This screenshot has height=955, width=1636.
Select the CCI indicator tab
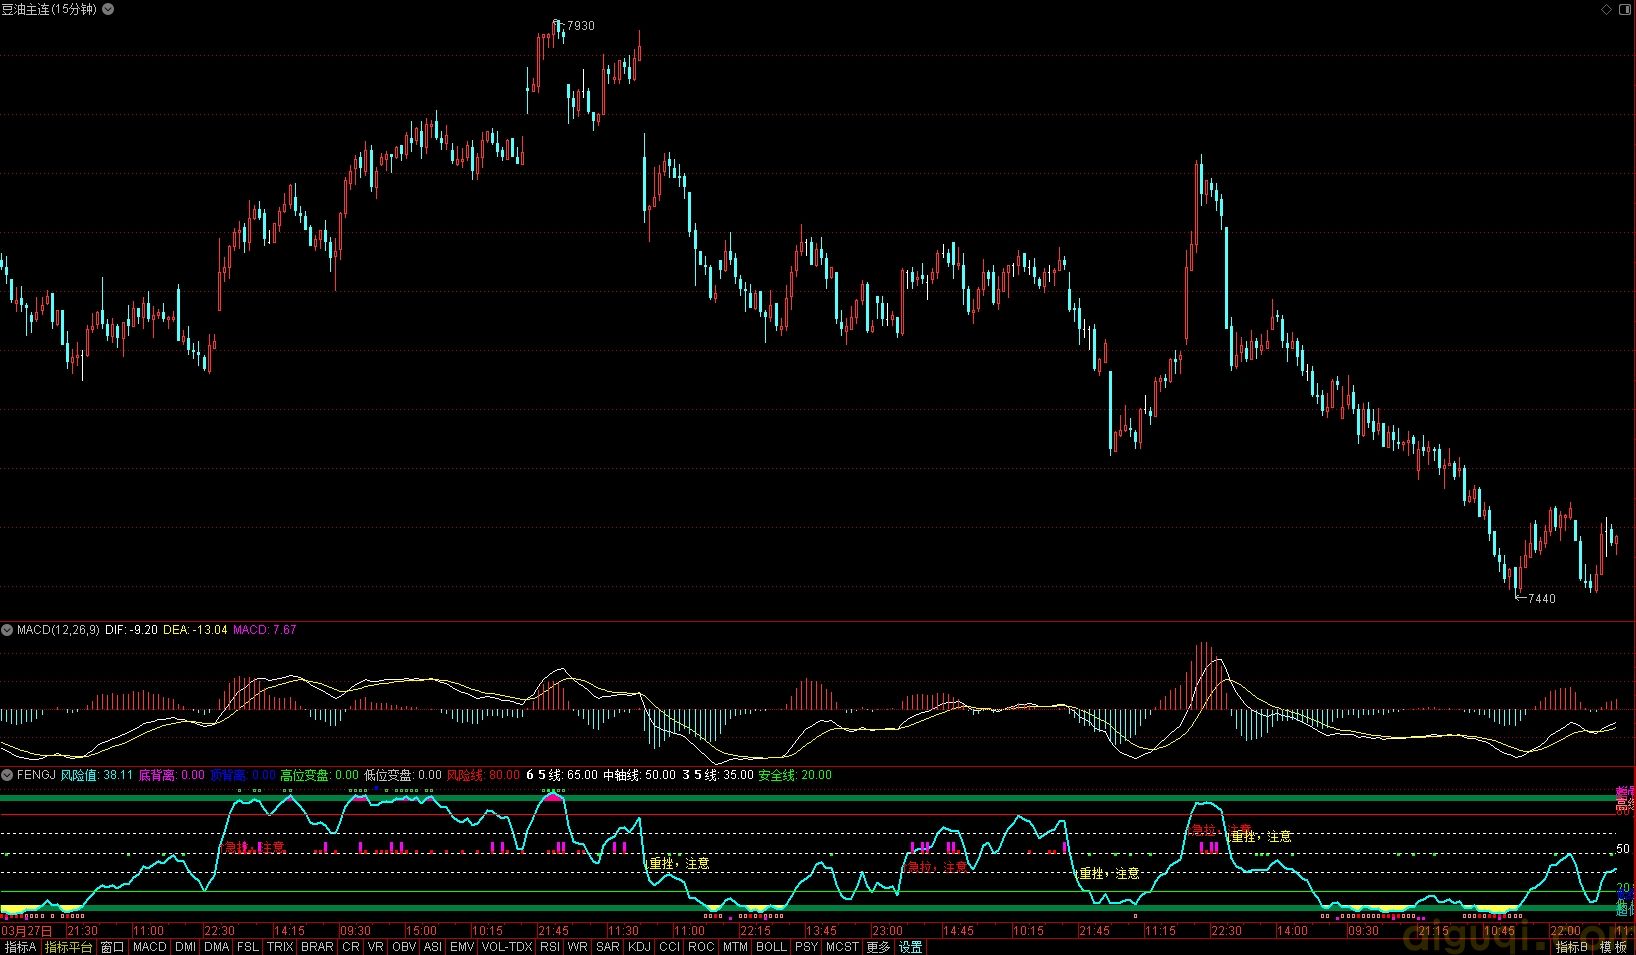[x=670, y=947]
